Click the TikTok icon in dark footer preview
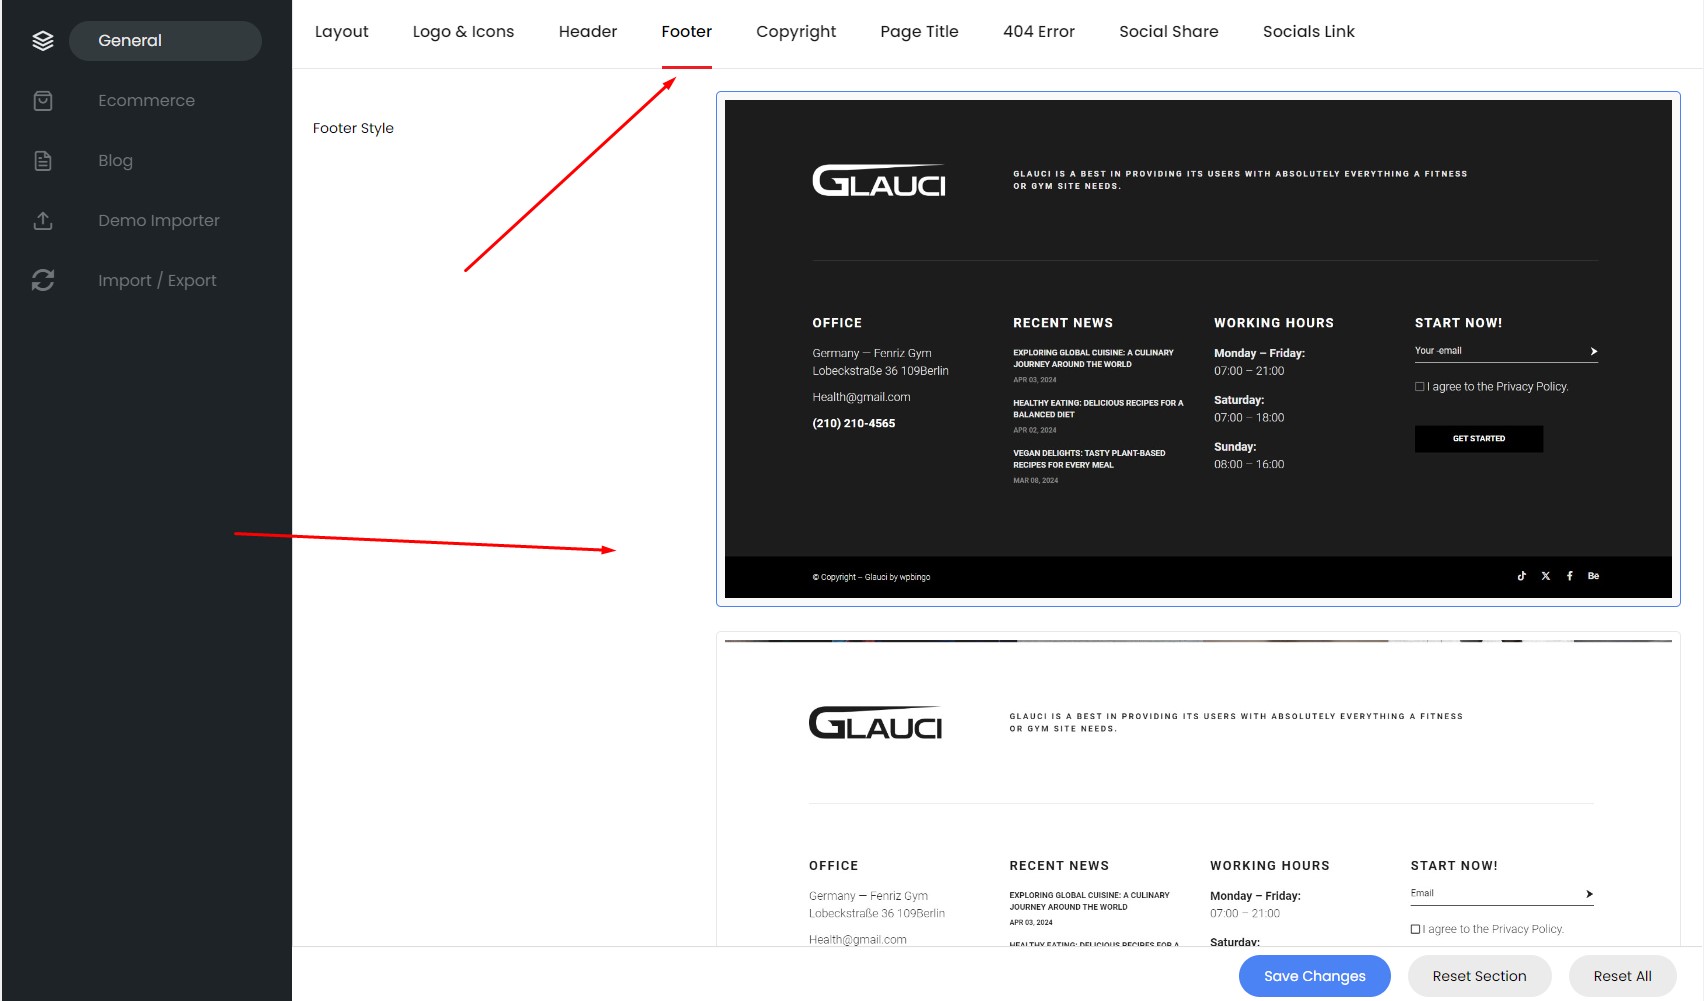 point(1521,576)
